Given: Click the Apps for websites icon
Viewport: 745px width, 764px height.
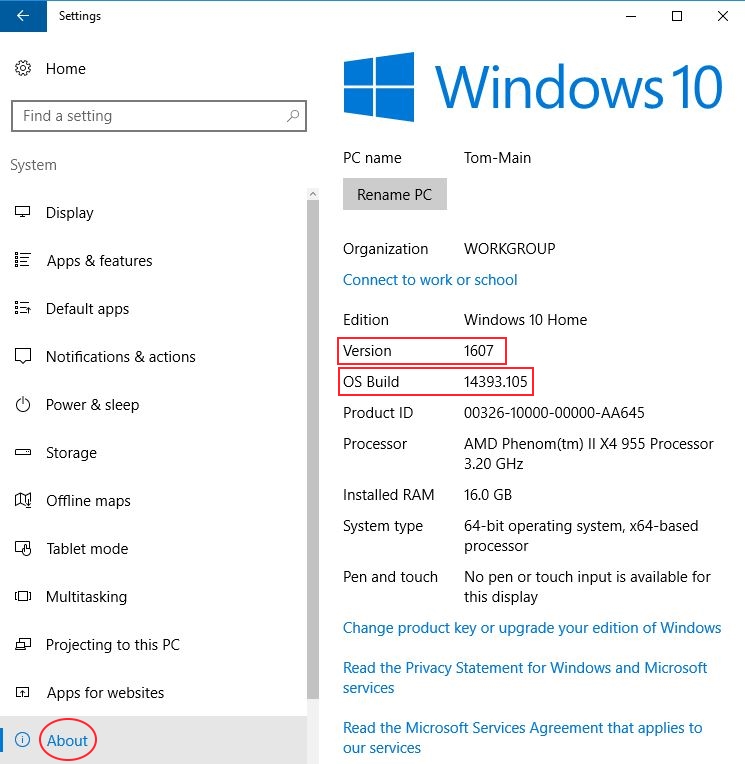Looking at the screenshot, I should [x=22, y=692].
